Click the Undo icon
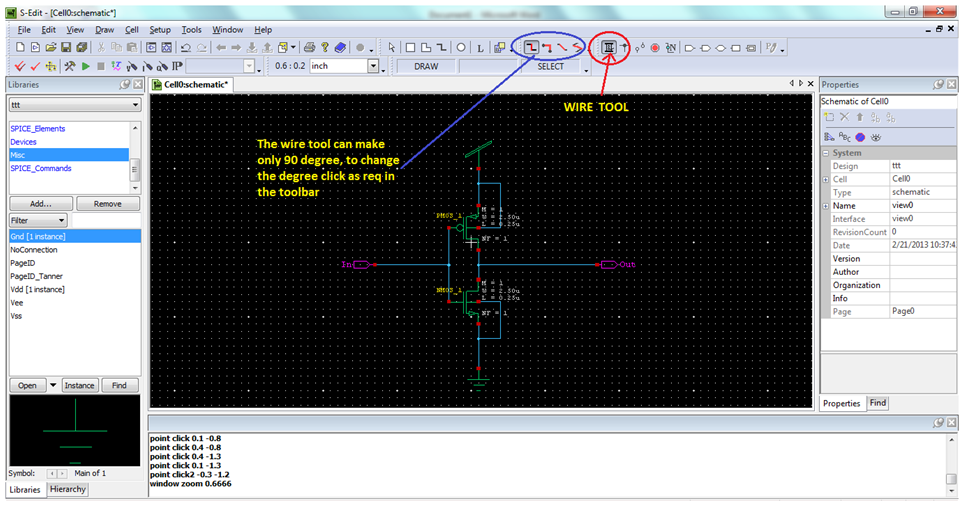The image size is (968, 506). click(x=186, y=48)
